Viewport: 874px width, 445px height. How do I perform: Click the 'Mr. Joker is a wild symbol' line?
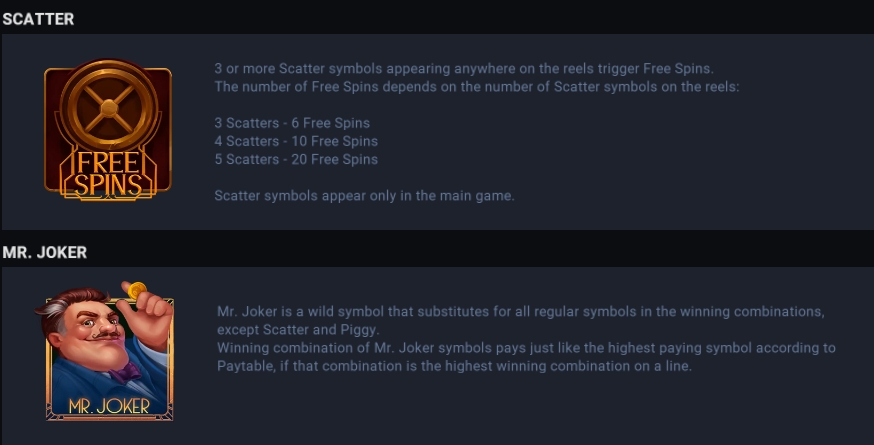(x=521, y=311)
